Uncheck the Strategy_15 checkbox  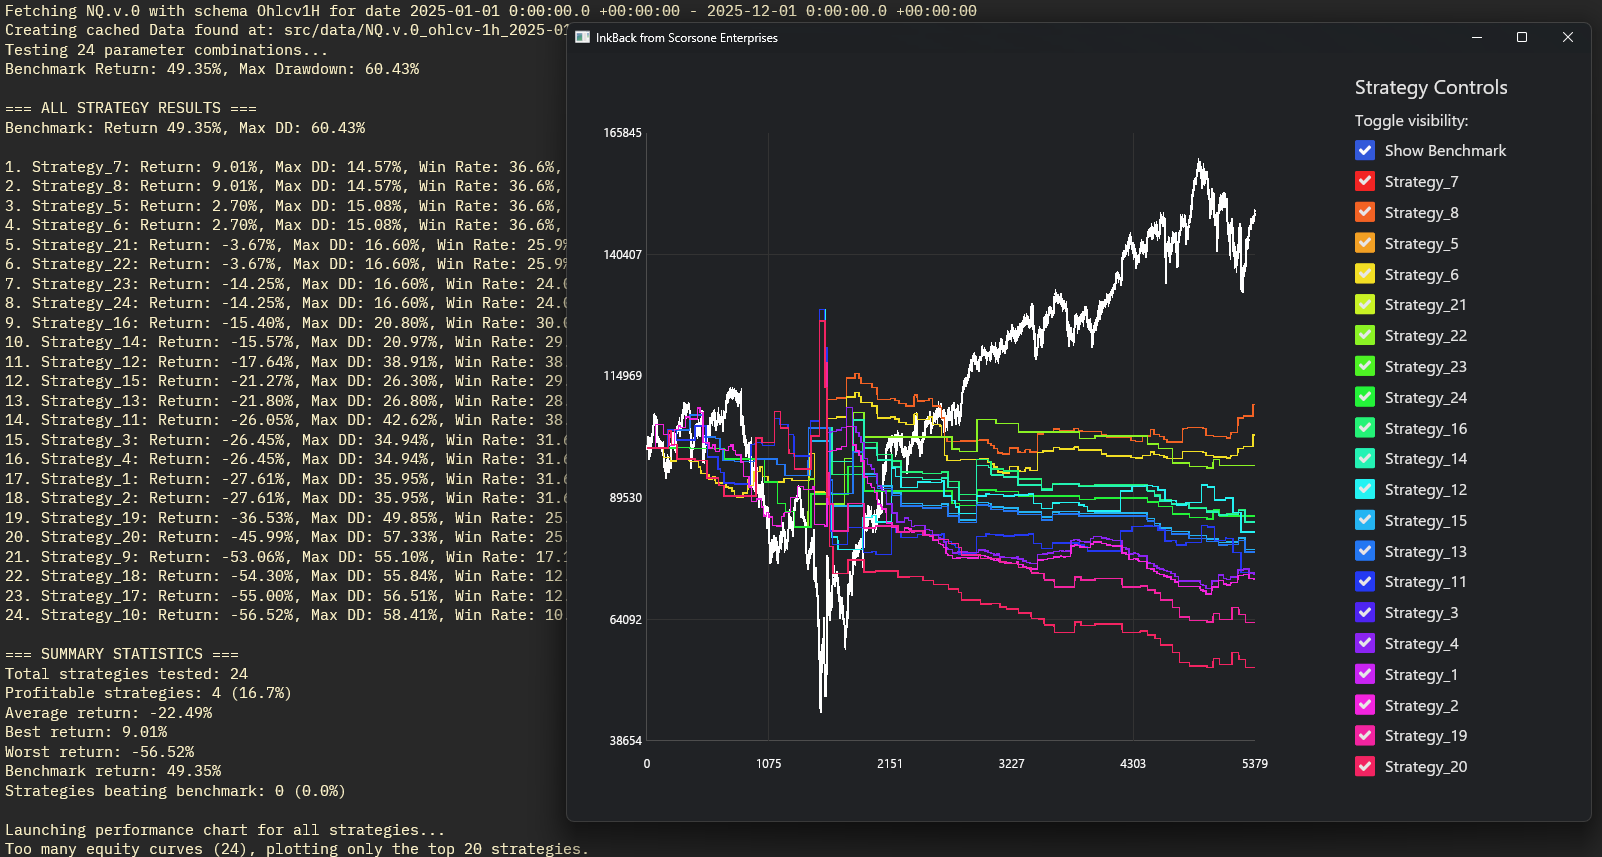(1365, 520)
